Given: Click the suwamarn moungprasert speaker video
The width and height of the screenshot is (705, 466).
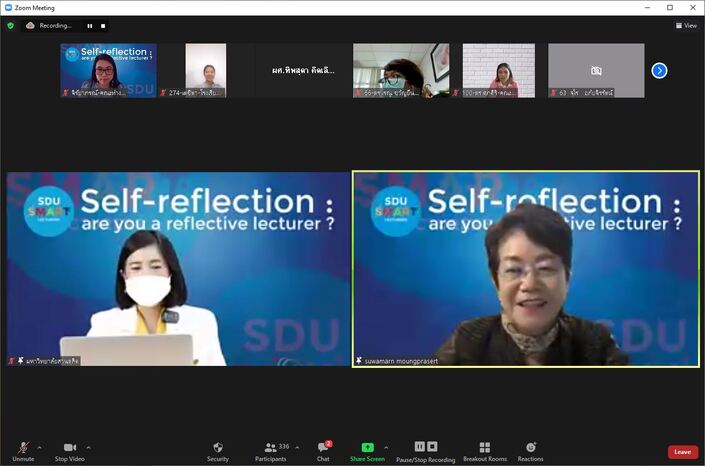Looking at the screenshot, I should tap(526, 269).
